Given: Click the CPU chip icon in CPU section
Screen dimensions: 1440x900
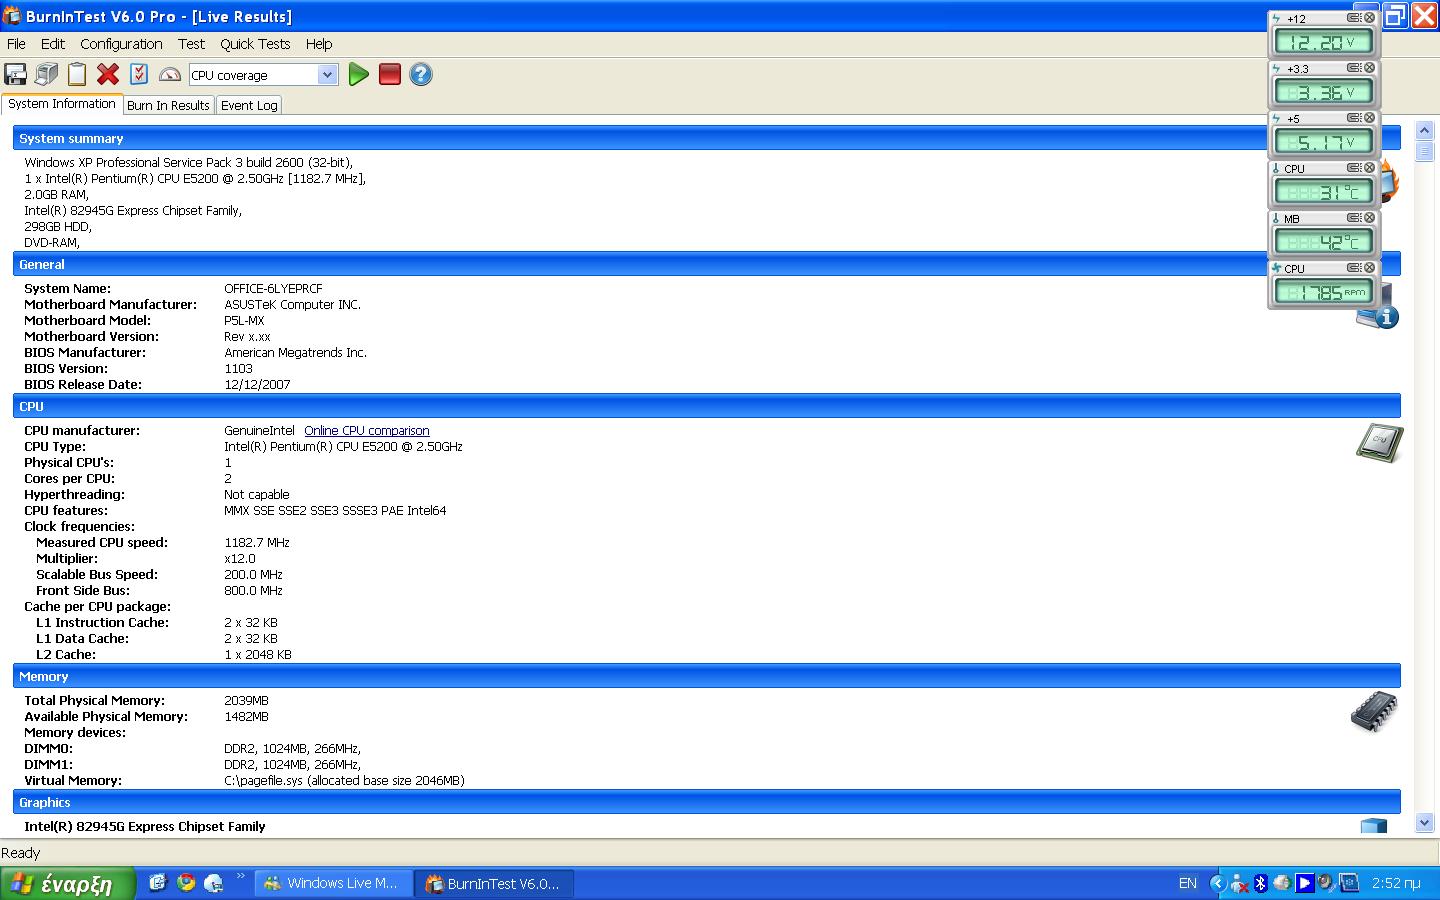Looking at the screenshot, I should click(1379, 442).
